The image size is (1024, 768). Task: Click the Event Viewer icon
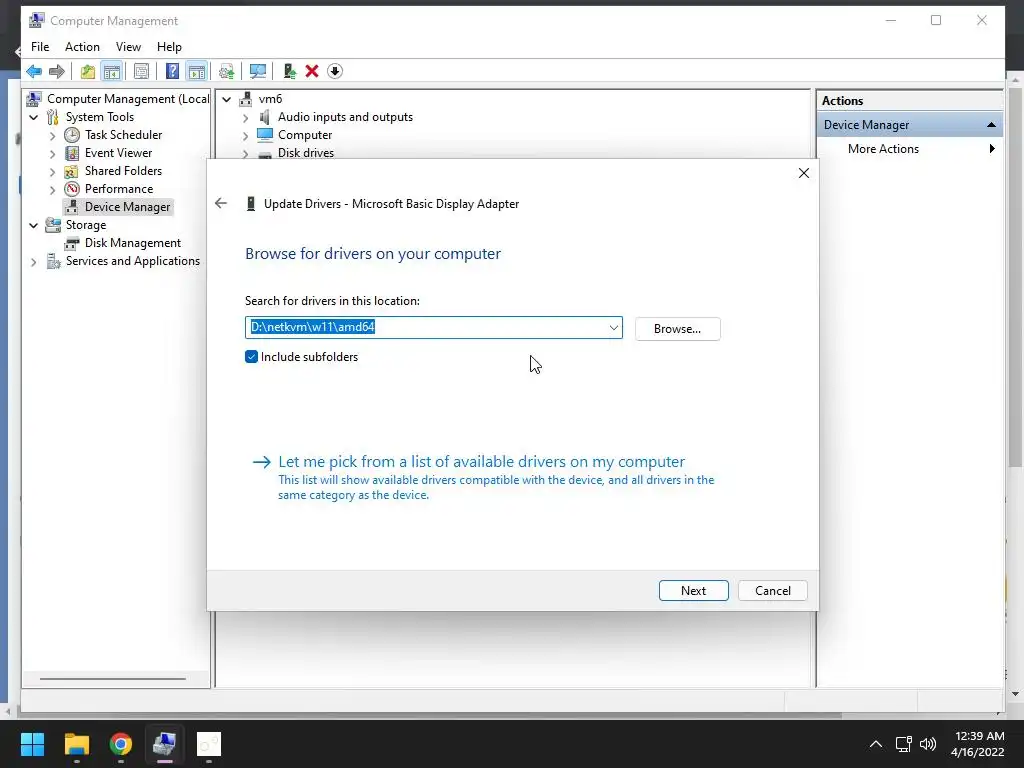72,153
